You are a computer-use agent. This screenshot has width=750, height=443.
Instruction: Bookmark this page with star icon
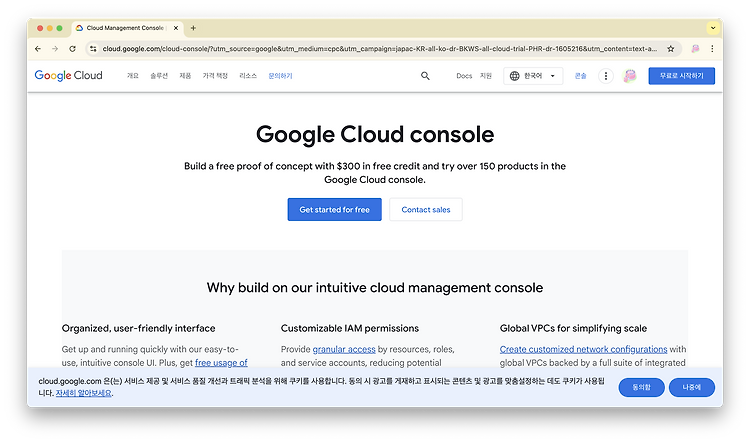(671, 49)
